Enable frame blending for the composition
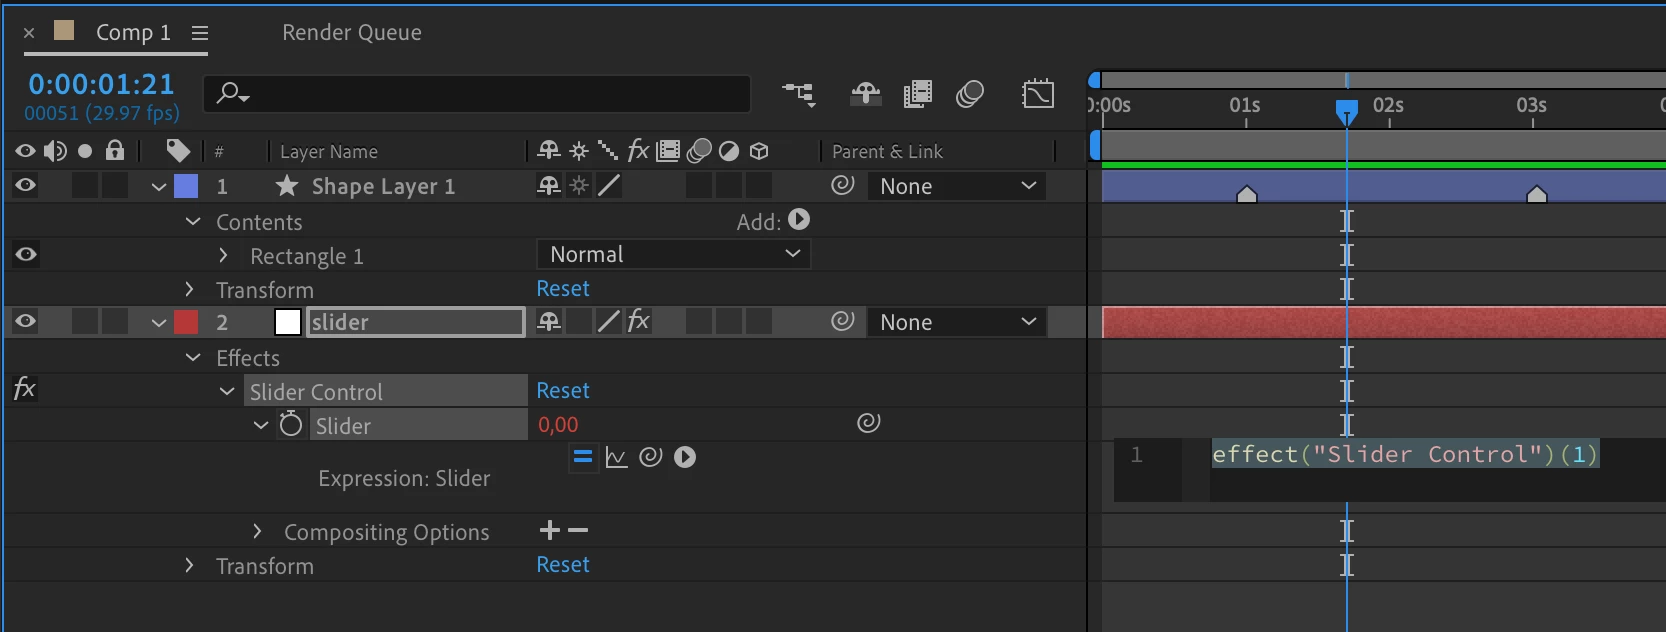1666x632 pixels. click(917, 94)
